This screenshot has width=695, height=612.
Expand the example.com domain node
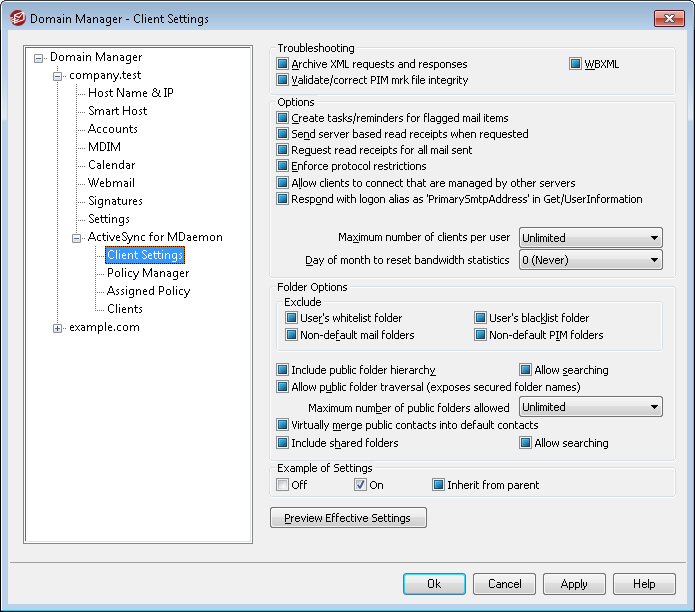click(57, 328)
